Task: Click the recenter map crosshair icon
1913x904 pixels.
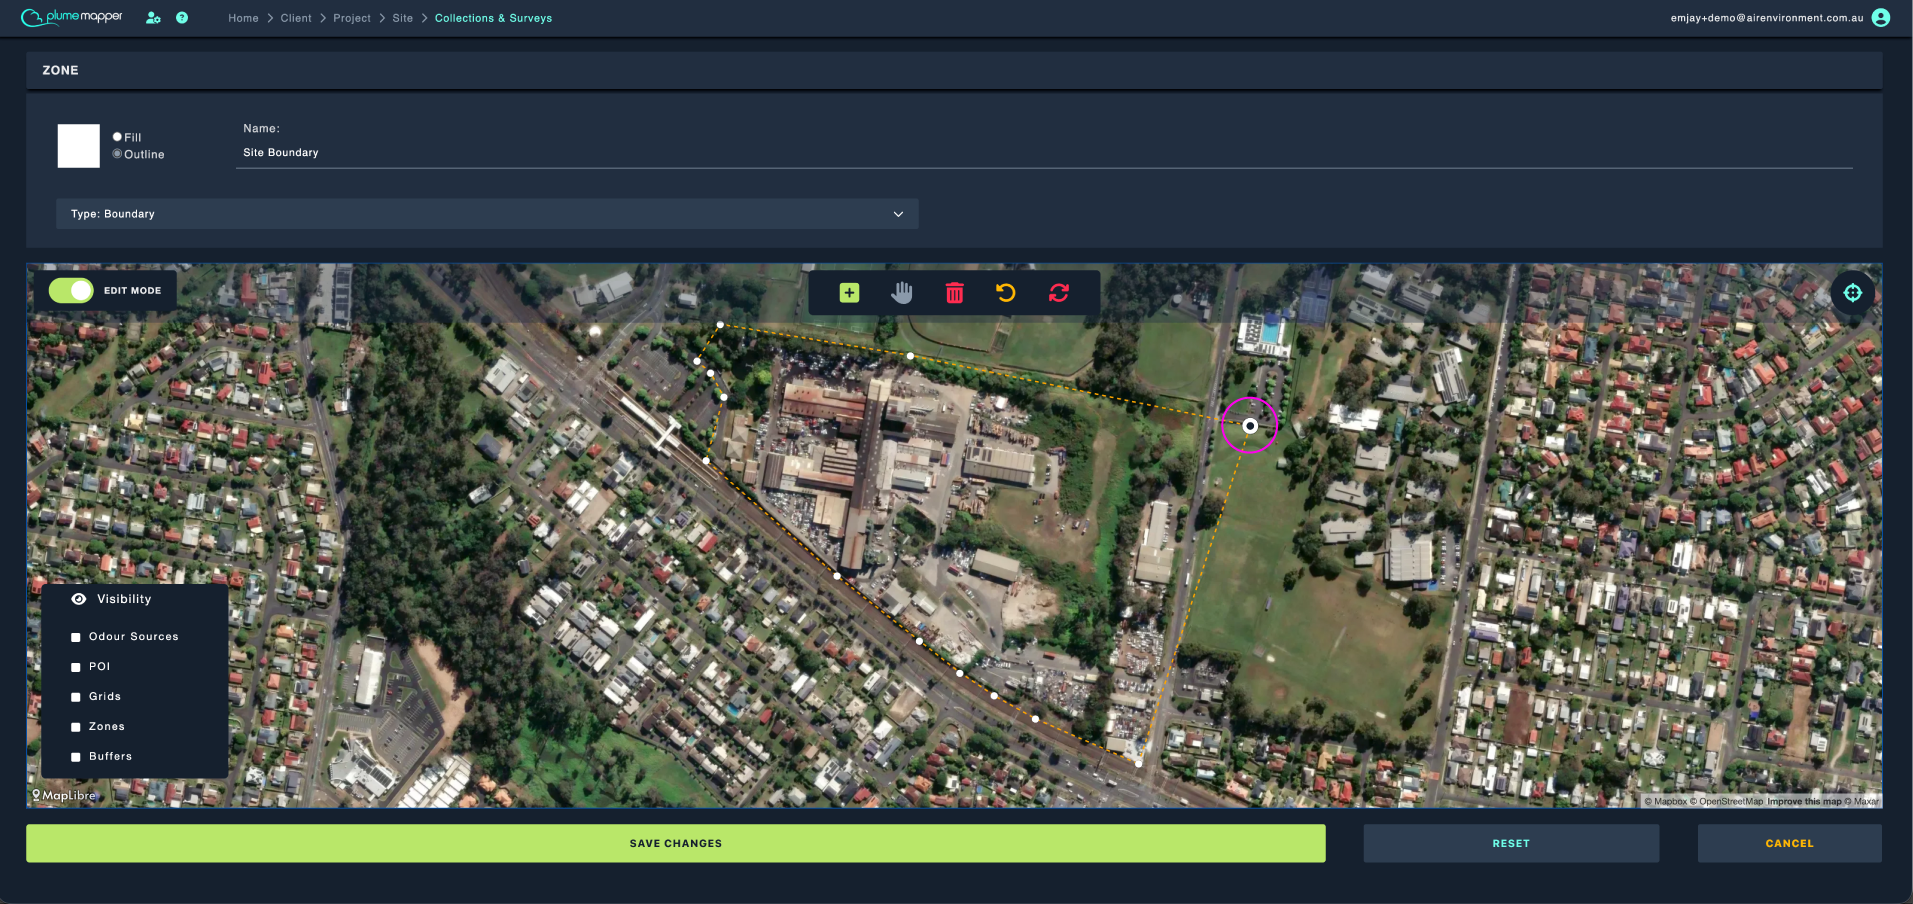Action: pyautogui.click(x=1853, y=292)
